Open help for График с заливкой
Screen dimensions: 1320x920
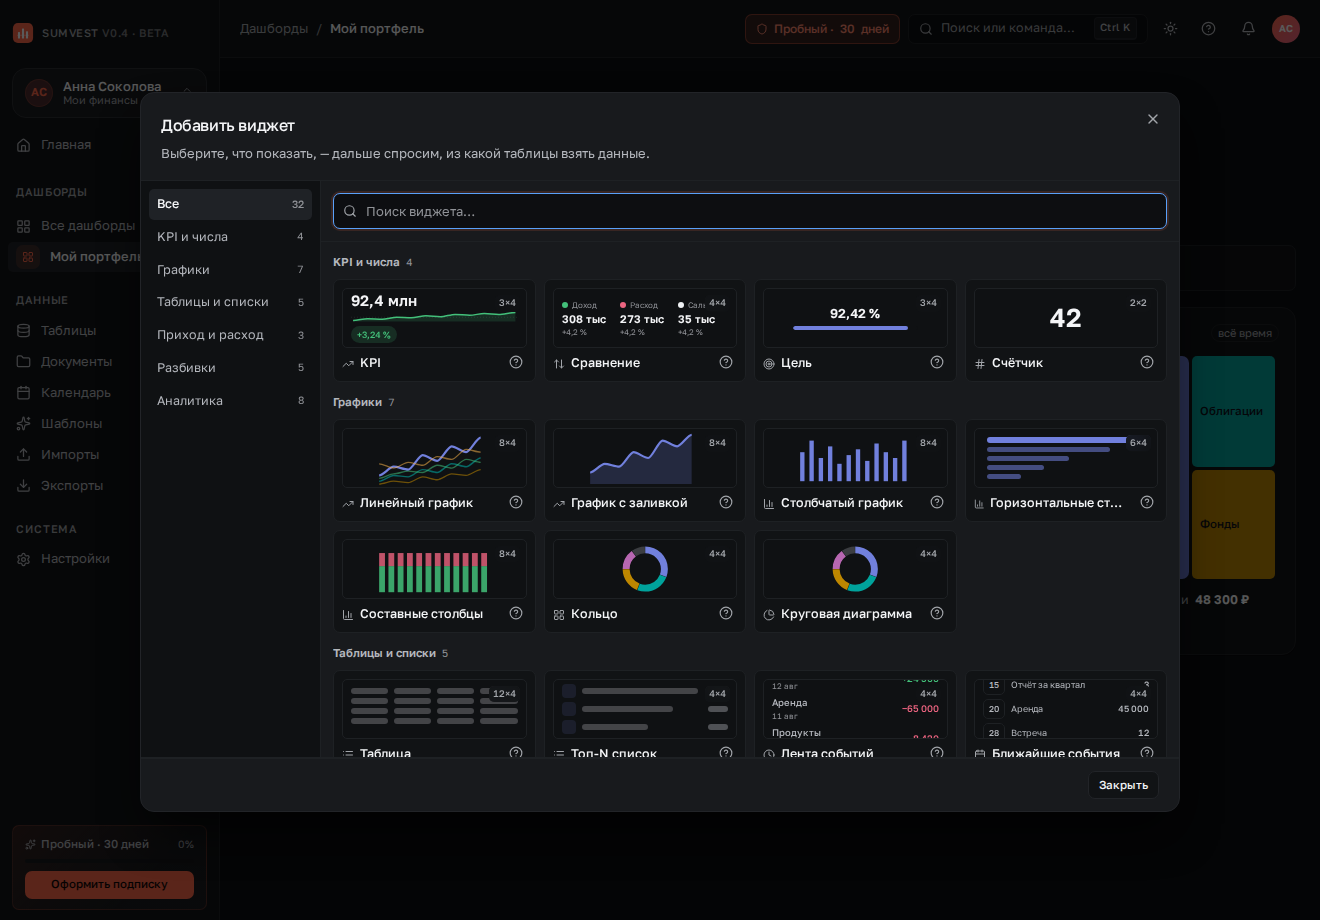click(x=726, y=502)
